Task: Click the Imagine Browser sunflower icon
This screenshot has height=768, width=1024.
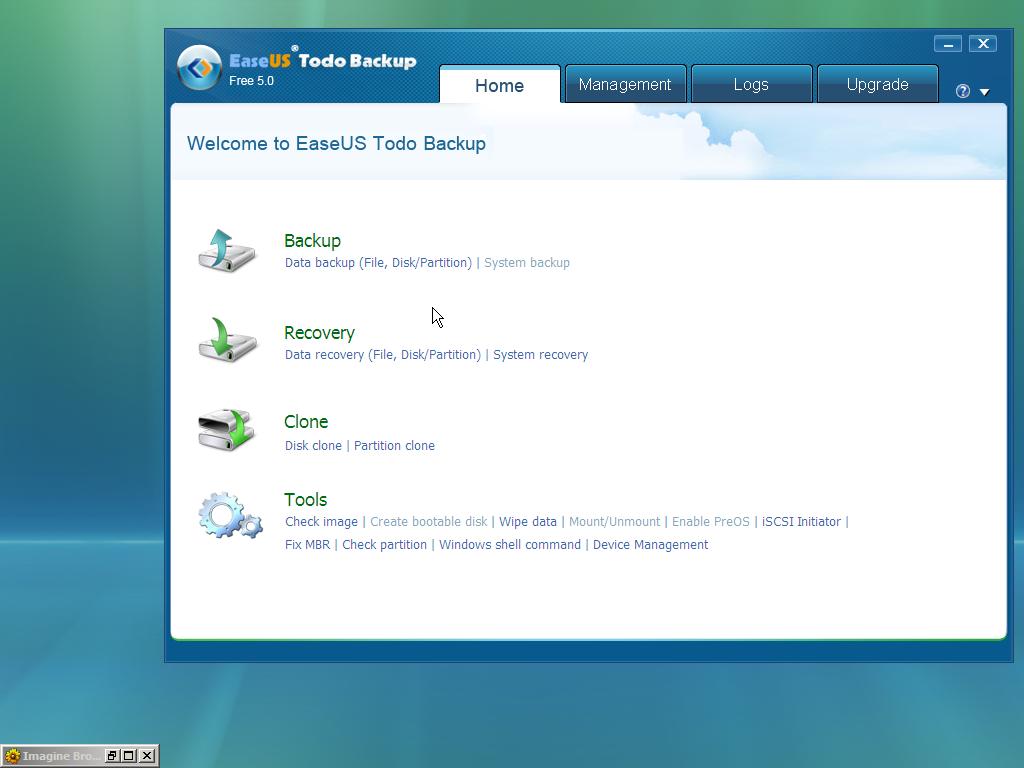Action: tap(12, 756)
